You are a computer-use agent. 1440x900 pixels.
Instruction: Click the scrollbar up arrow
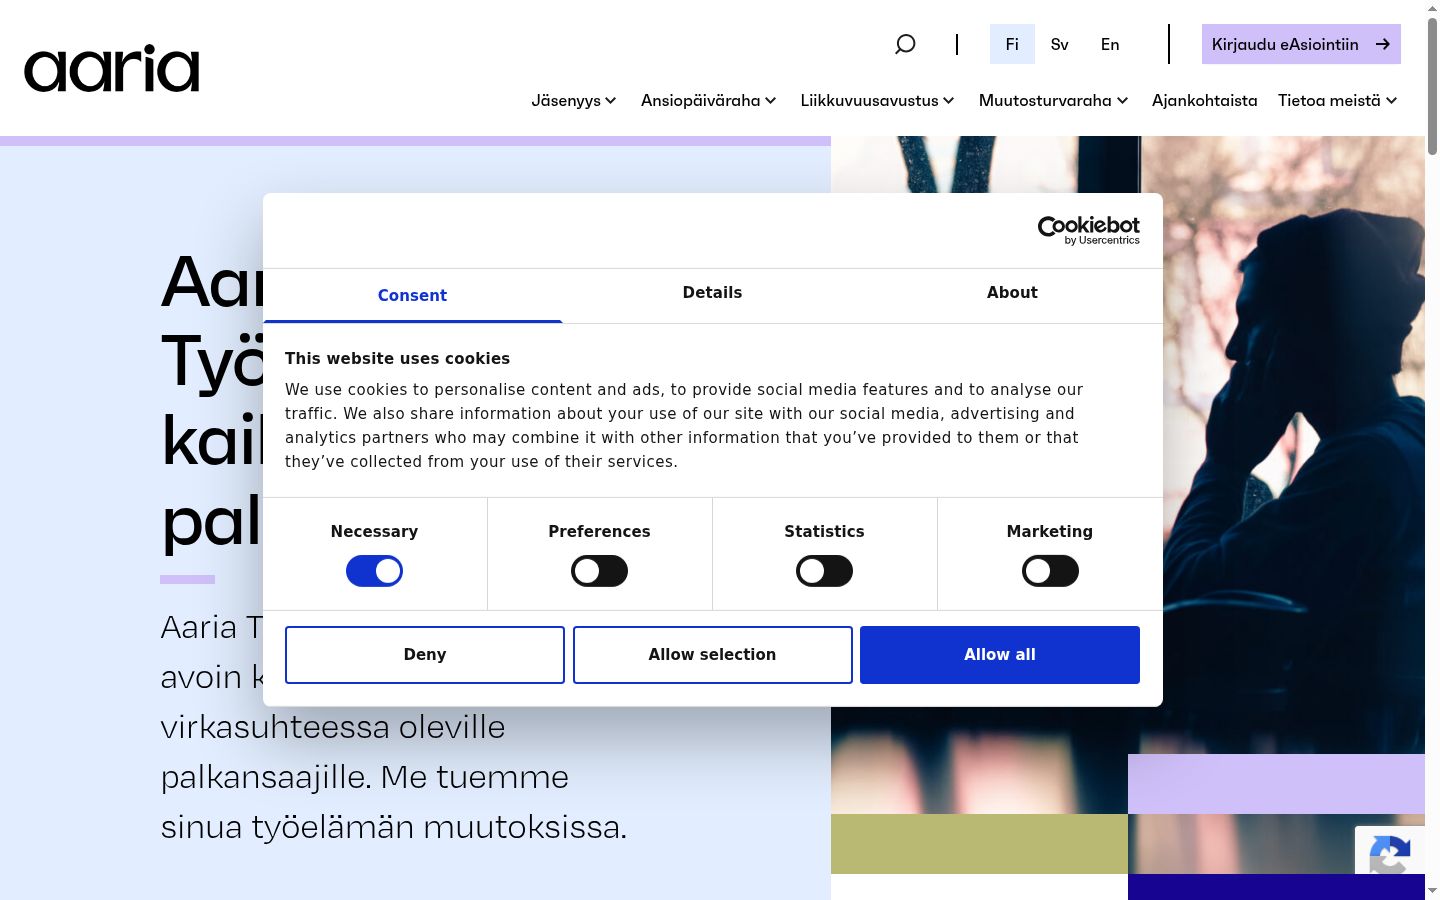click(x=1432, y=8)
